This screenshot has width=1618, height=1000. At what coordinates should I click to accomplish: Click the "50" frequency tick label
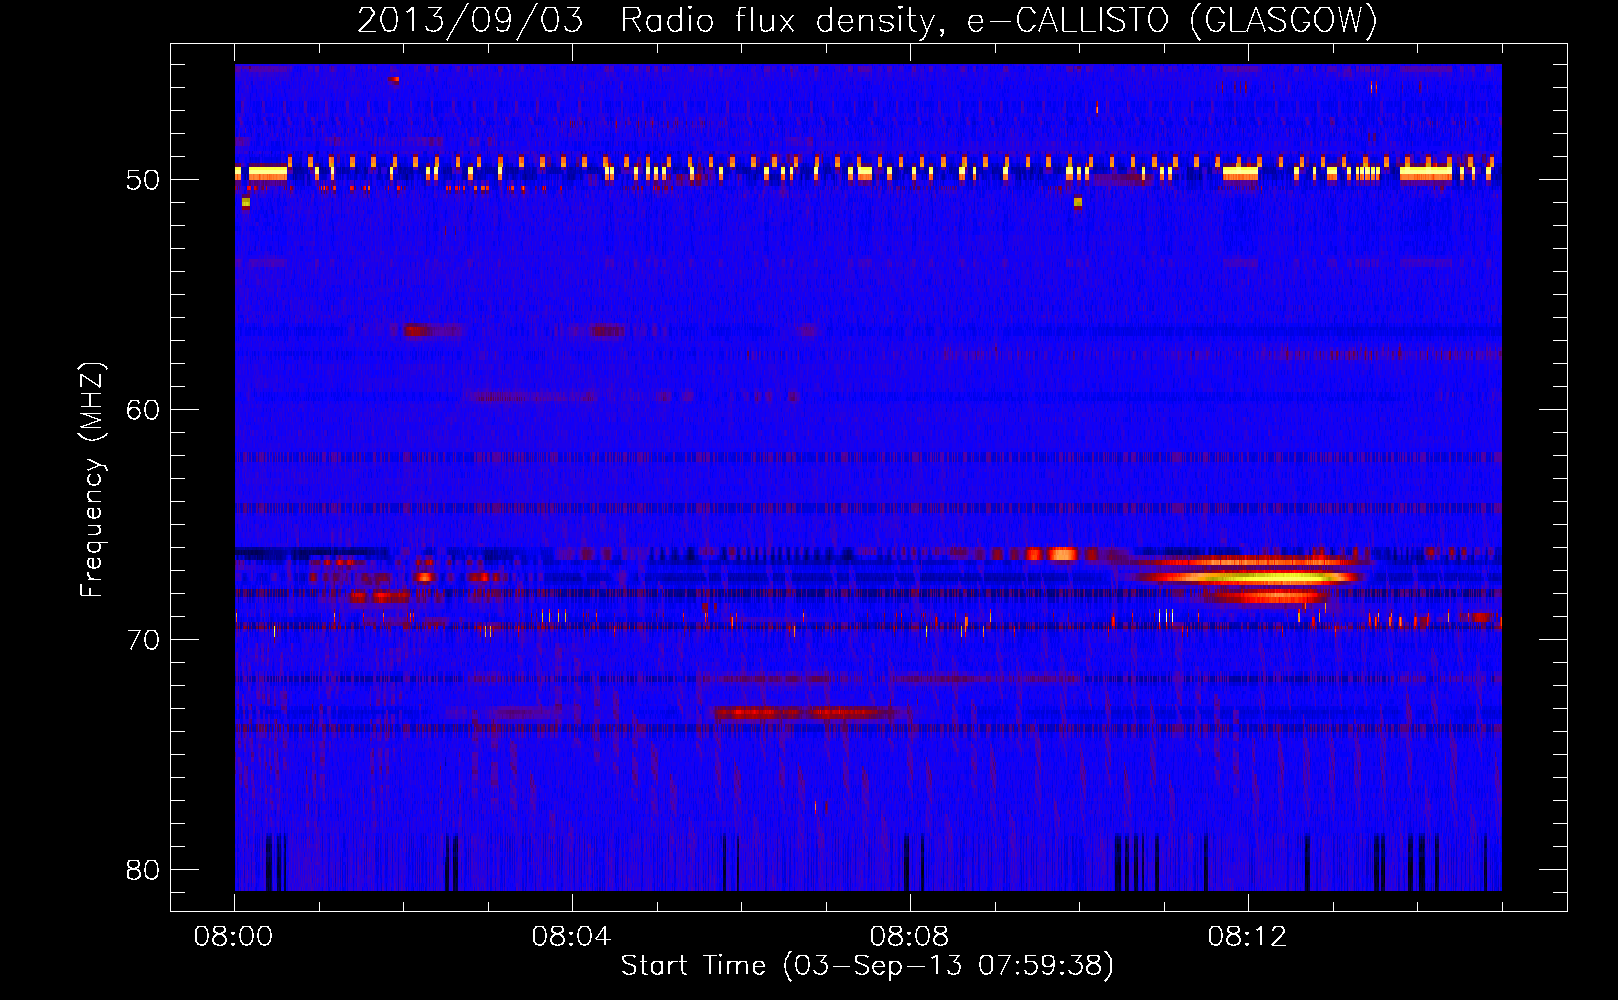(x=143, y=180)
